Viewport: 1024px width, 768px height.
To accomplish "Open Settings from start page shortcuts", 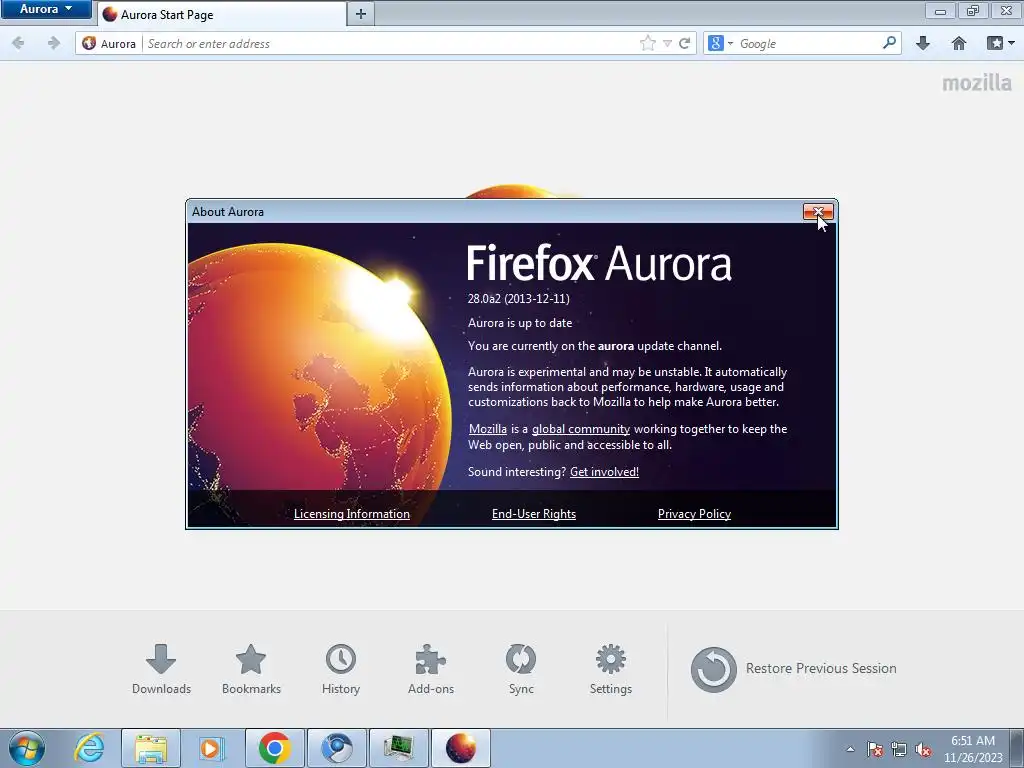I will point(611,669).
